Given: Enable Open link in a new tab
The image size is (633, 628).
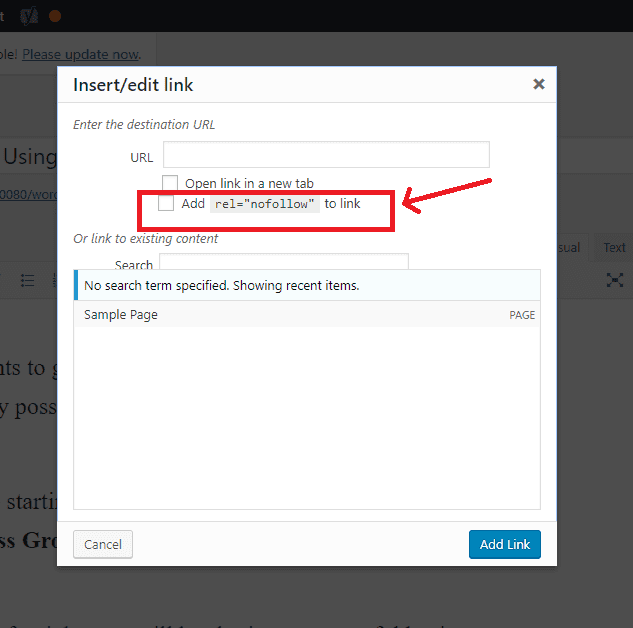Looking at the screenshot, I should click(170, 183).
